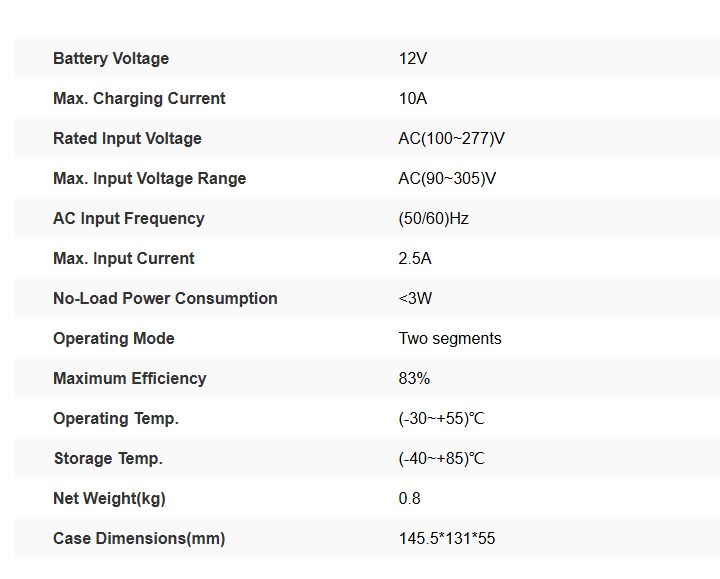Click the Max. Charging Current label
The width and height of the screenshot is (720, 579).
[x=139, y=99]
